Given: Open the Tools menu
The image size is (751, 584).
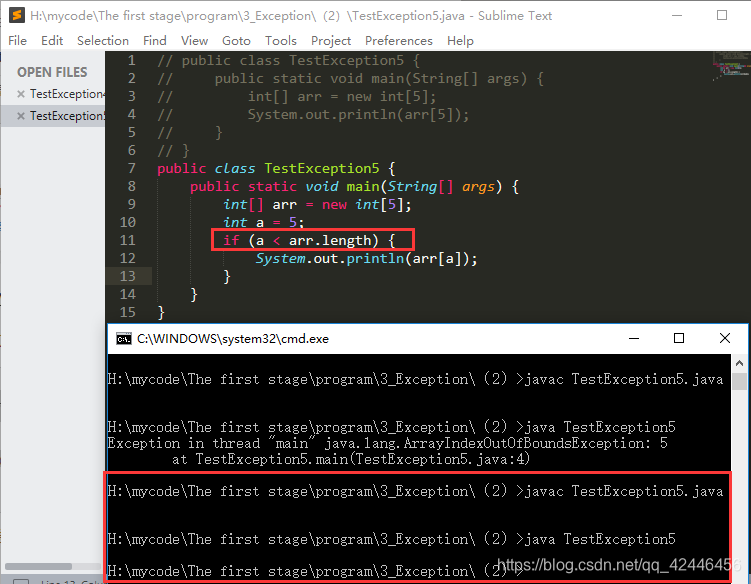Looking at the screenshot, I should coord(281,41).
